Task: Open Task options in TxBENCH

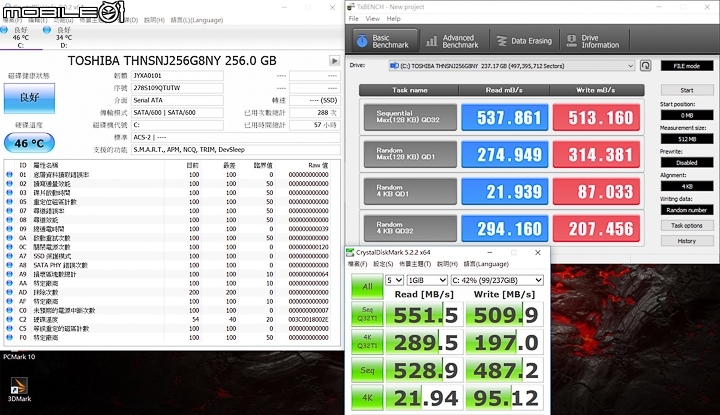Action: tap(687, 225)
